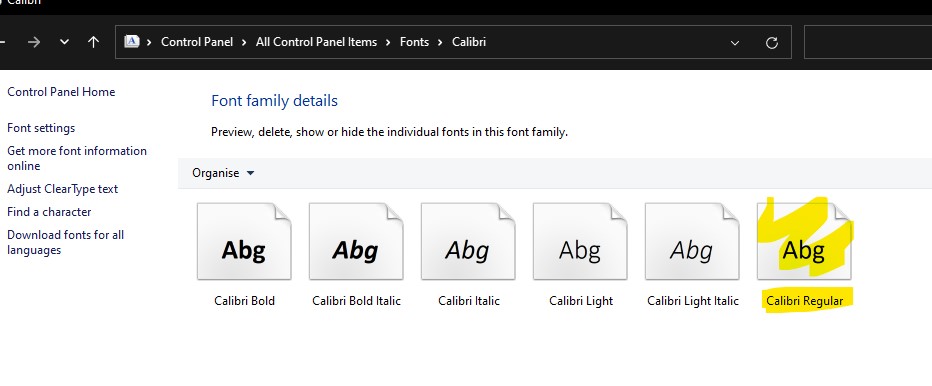The height and width of the screenshot is (386, 932).
Task: Open the Organise dropdown menu
Action: coord(223,173)
